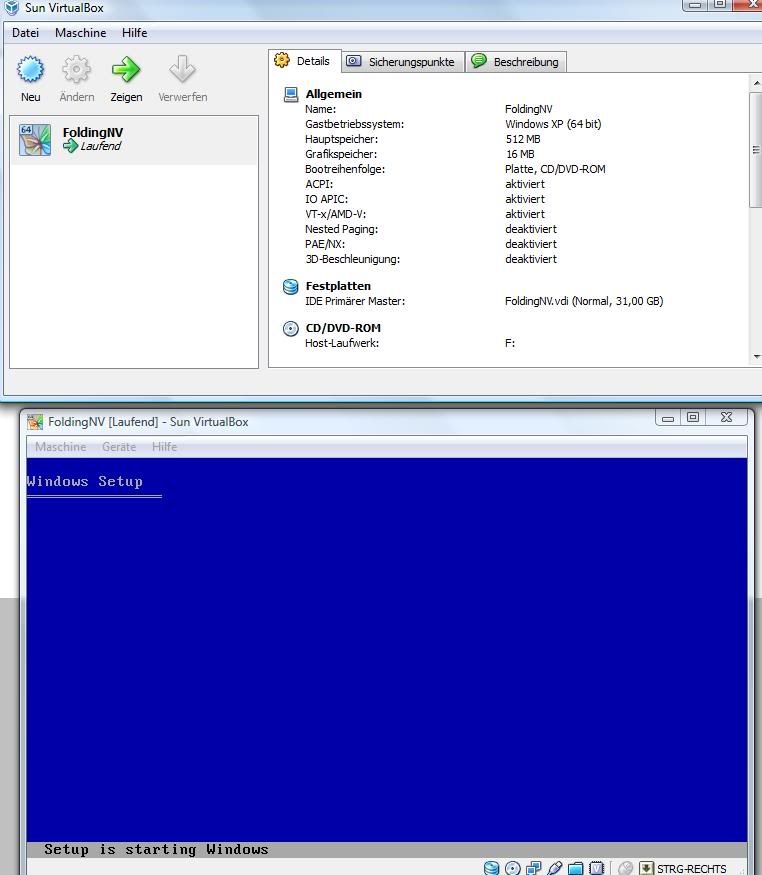Switch to the Sicherungspunkte tab

coord(403,62)
